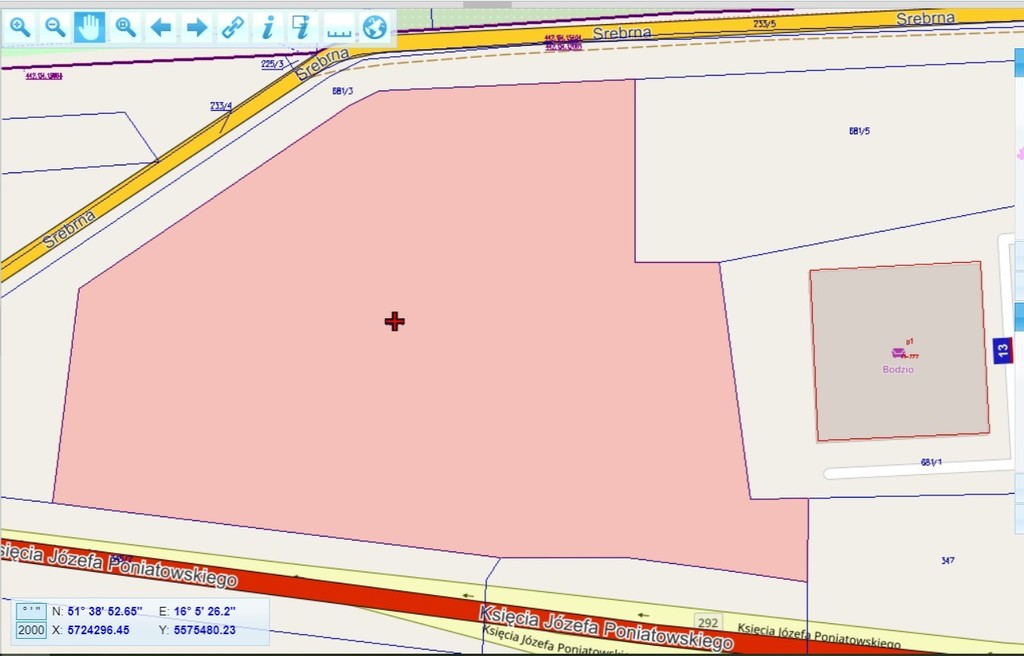The image size is (1024, 656).
Task: Choose the zoom-to-selection magnifier tool
Action: click(x=125, y=27)
